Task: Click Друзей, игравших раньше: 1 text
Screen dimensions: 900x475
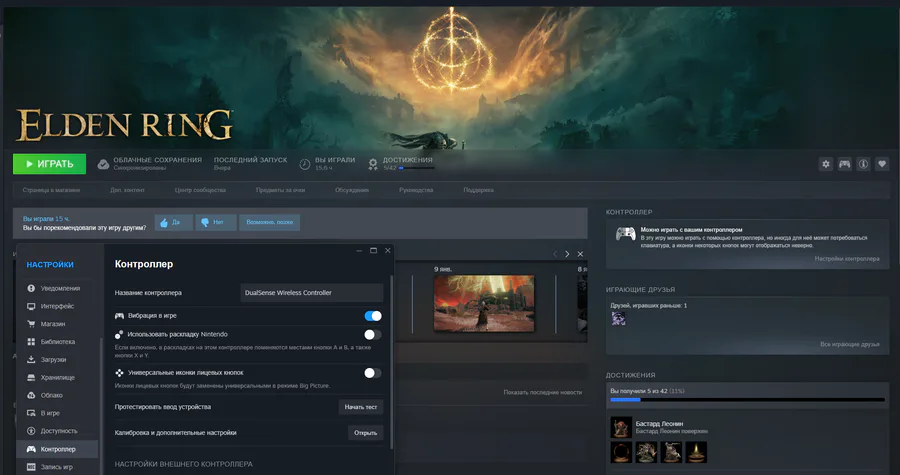Action: [x=649, y=305]
